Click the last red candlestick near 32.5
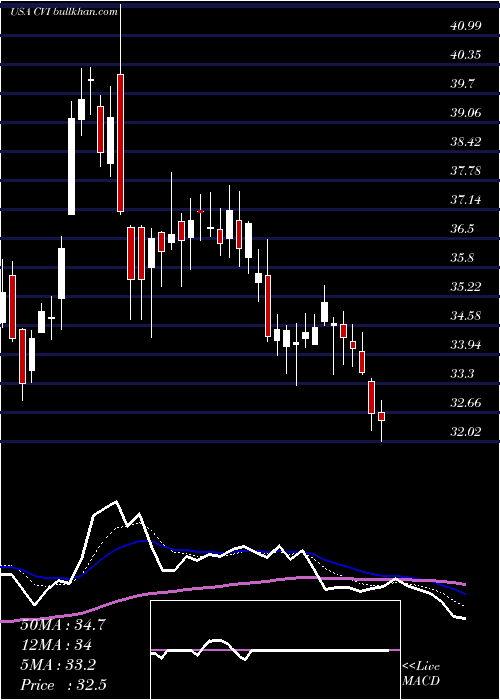Image resolution: width=500 pixels, height=700 pixels. 381,416
